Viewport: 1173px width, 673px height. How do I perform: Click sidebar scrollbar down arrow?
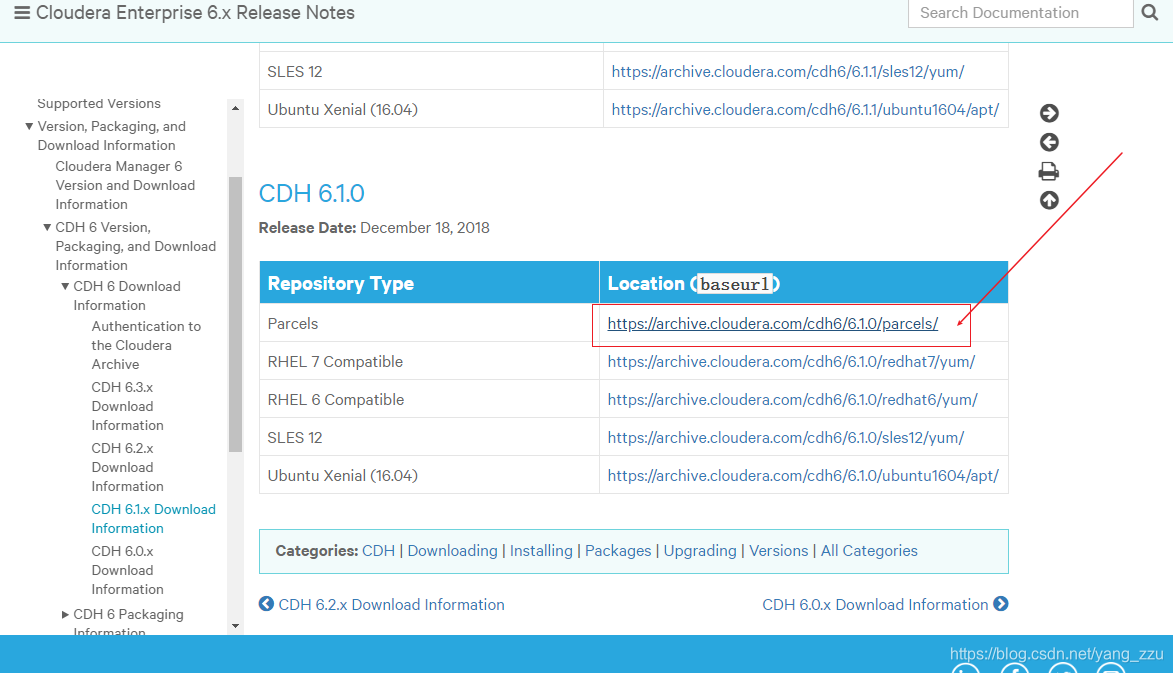click(x=236, y=626)
